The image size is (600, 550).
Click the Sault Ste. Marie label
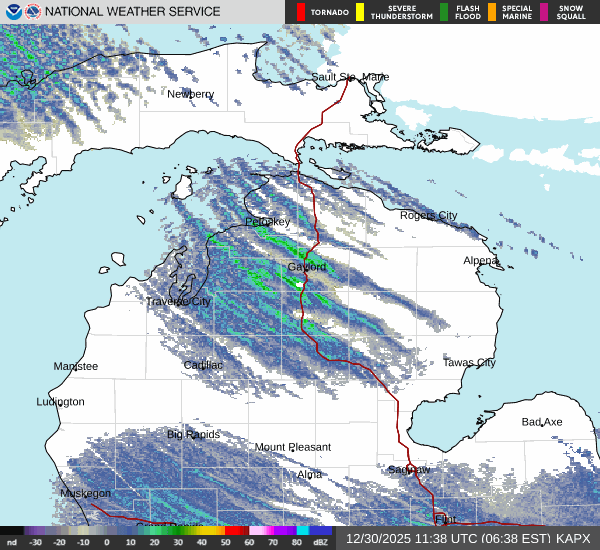click(x=350, y=77)
